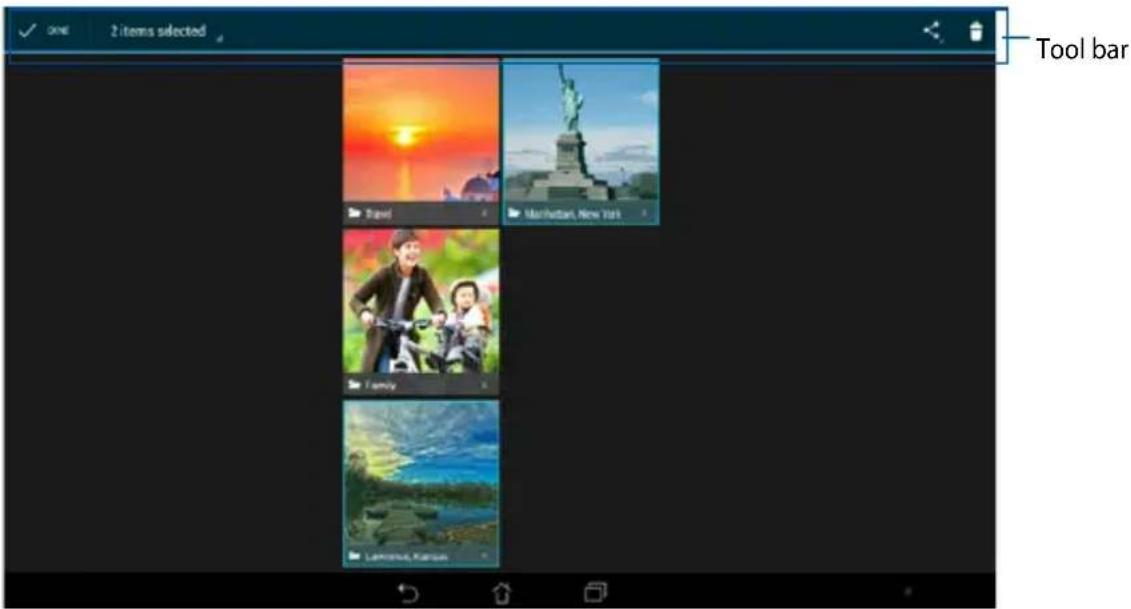Go back with Android back button
This screenshot has height=609, width=1131.
click(408, 592)
